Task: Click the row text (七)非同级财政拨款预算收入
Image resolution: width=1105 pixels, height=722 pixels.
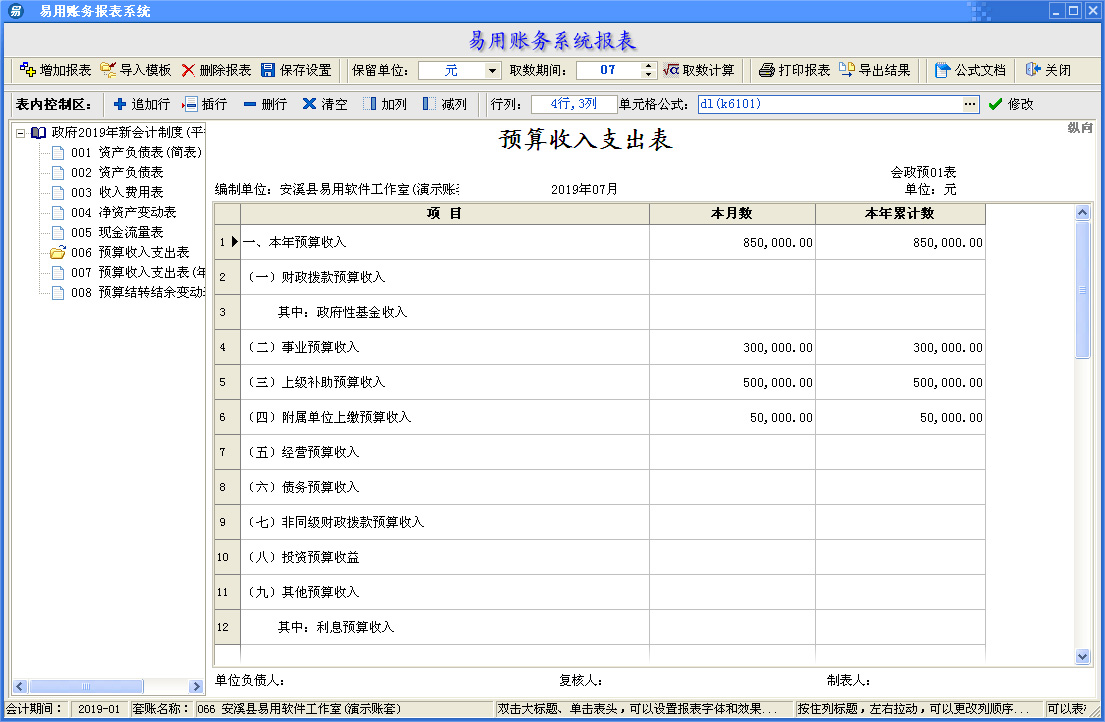Action: tap(335, 522)
